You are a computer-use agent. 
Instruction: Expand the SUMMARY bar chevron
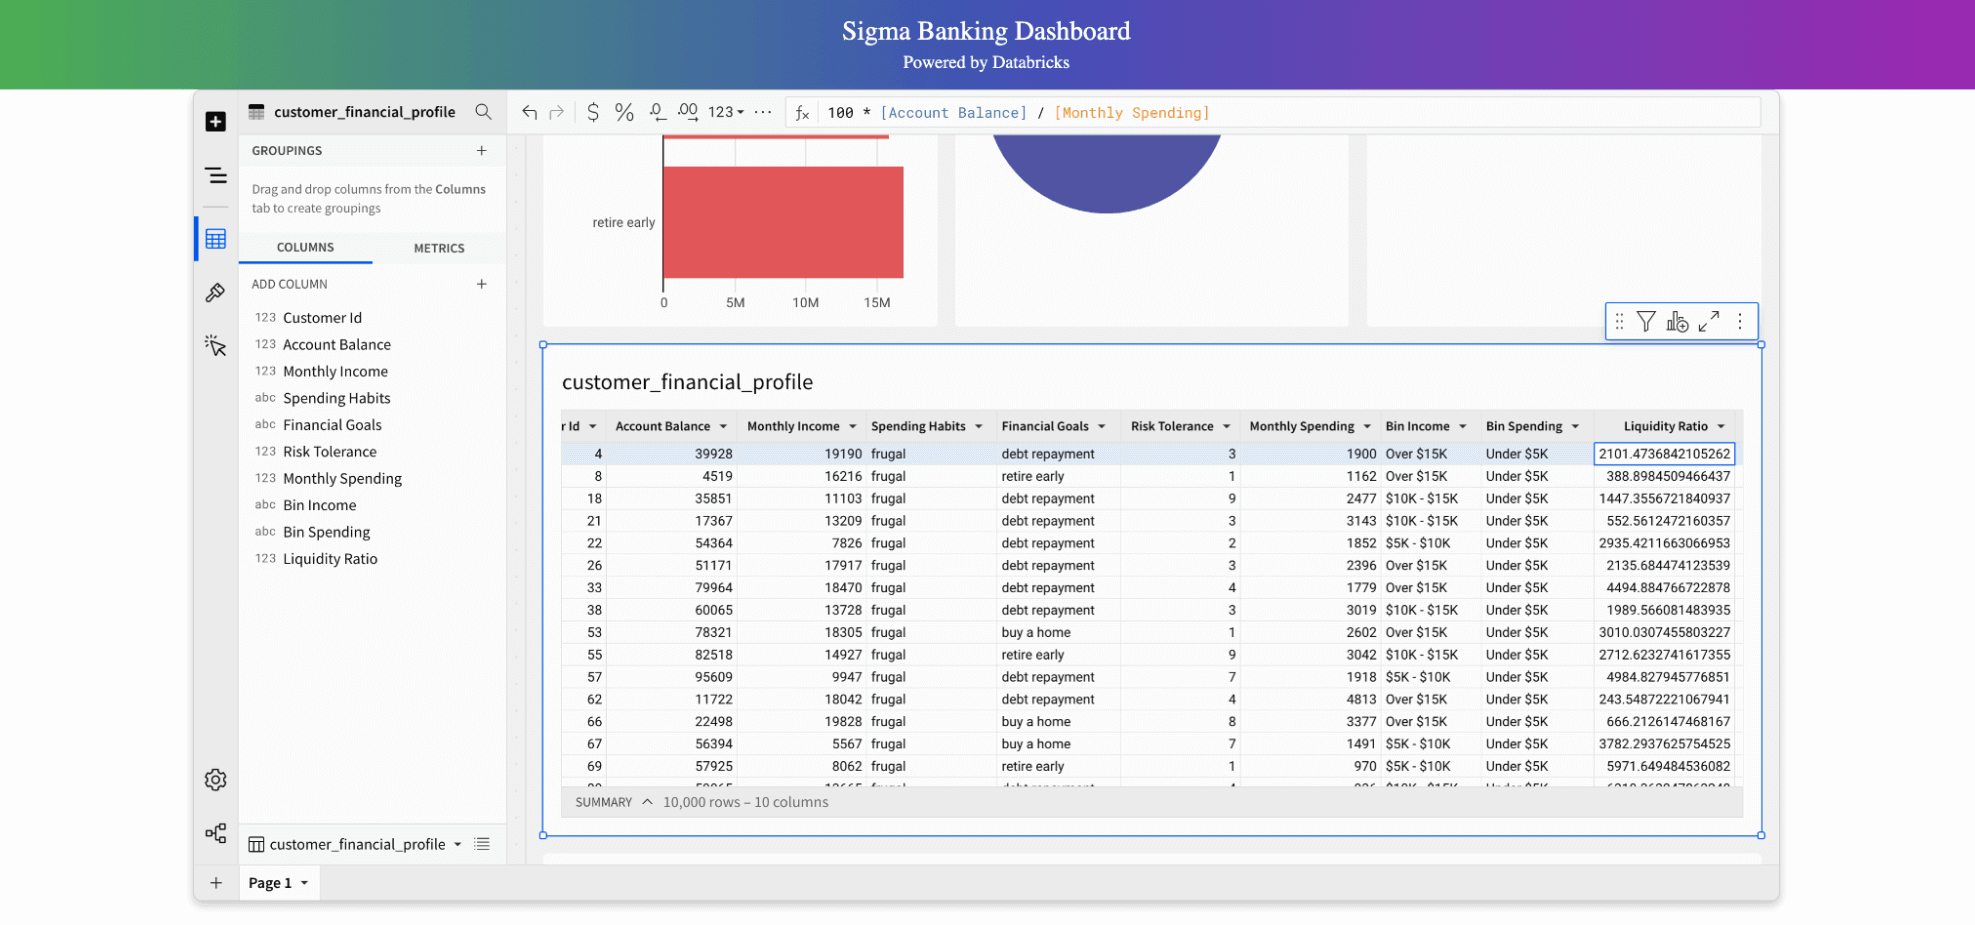coord(647,802)
